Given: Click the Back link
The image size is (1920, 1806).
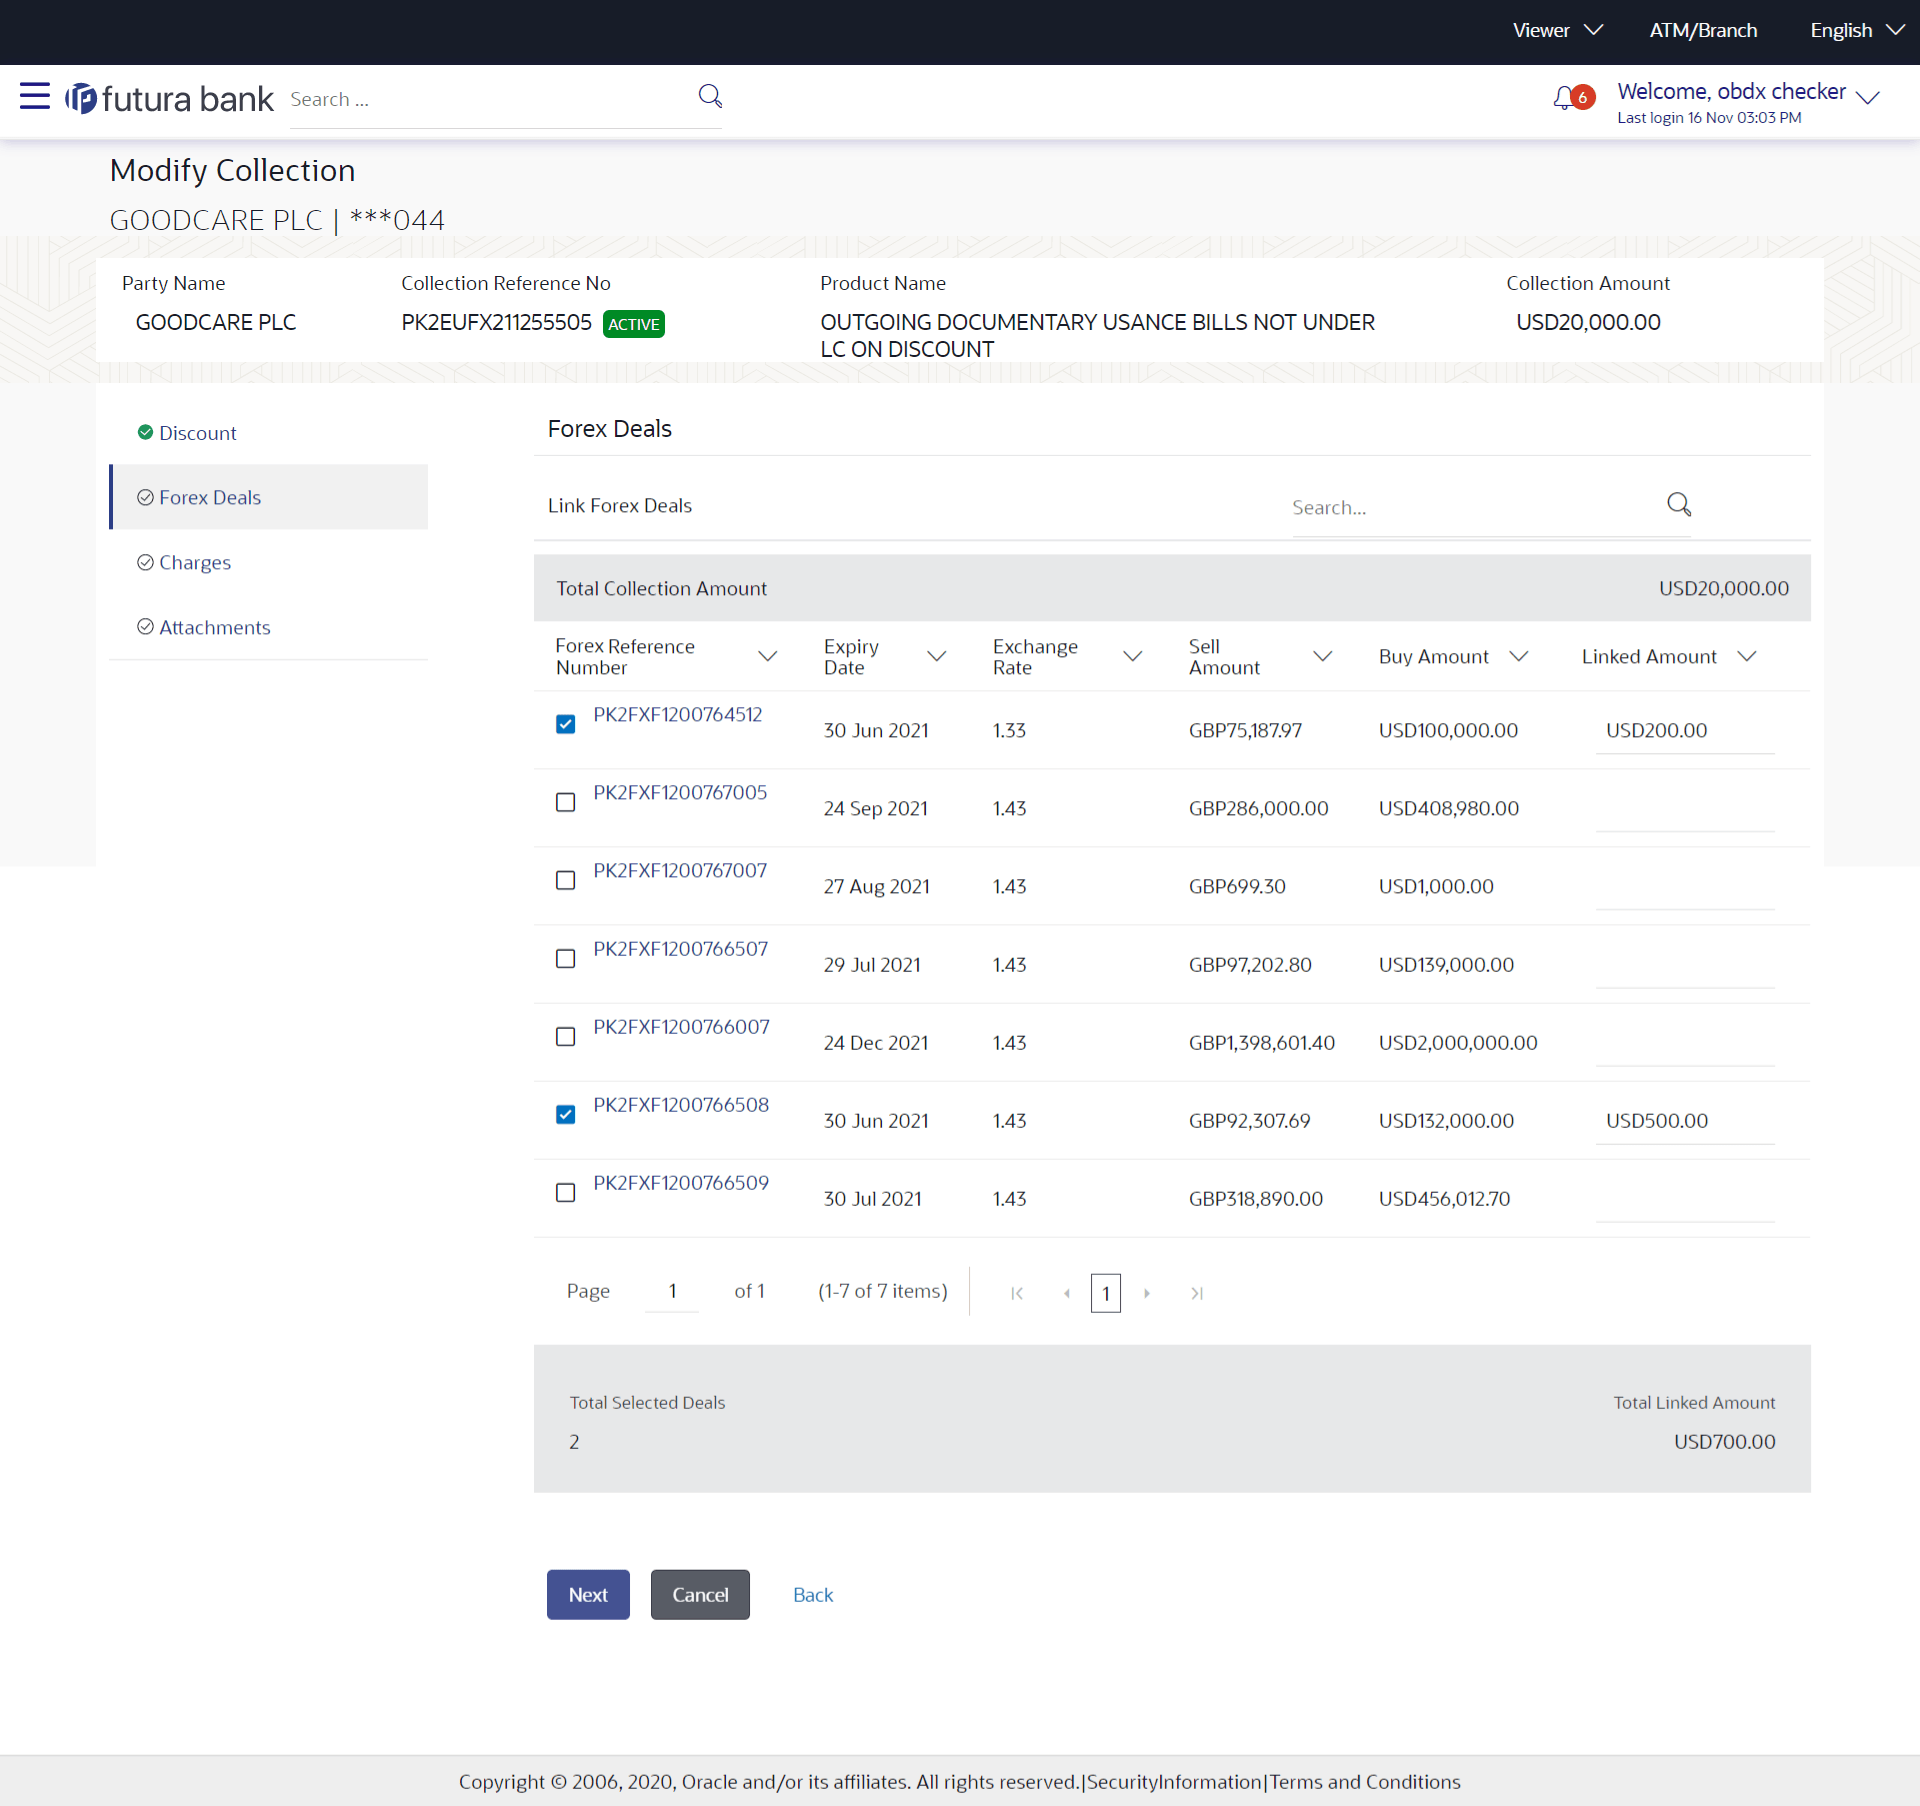Looking at the screenshot, I should (x=812, y=1595).
